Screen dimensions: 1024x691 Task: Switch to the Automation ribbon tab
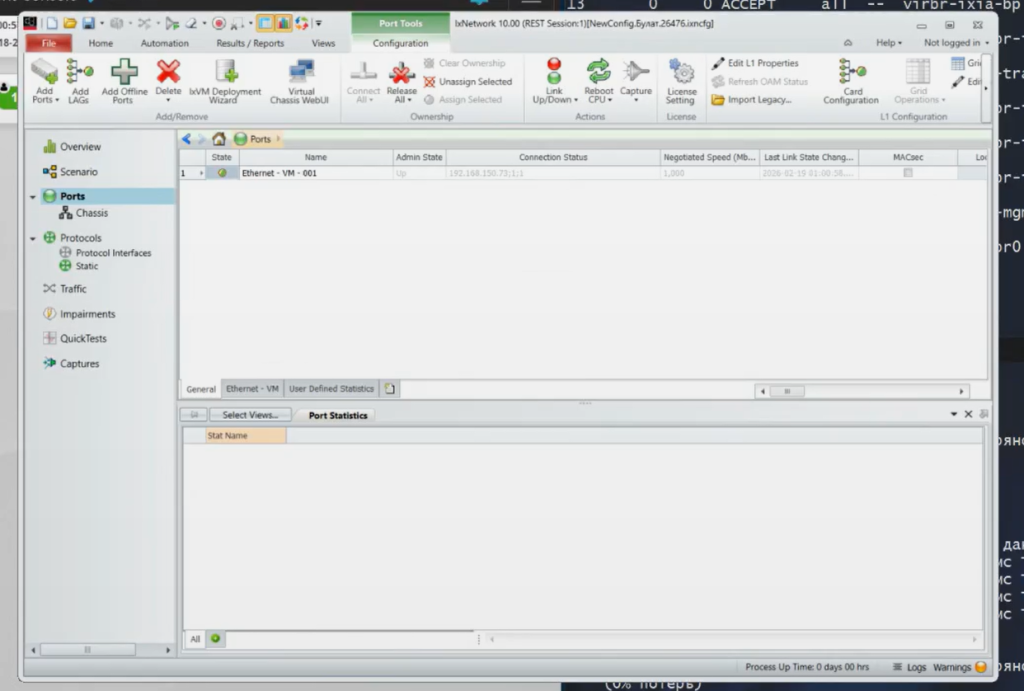[164, 43]
